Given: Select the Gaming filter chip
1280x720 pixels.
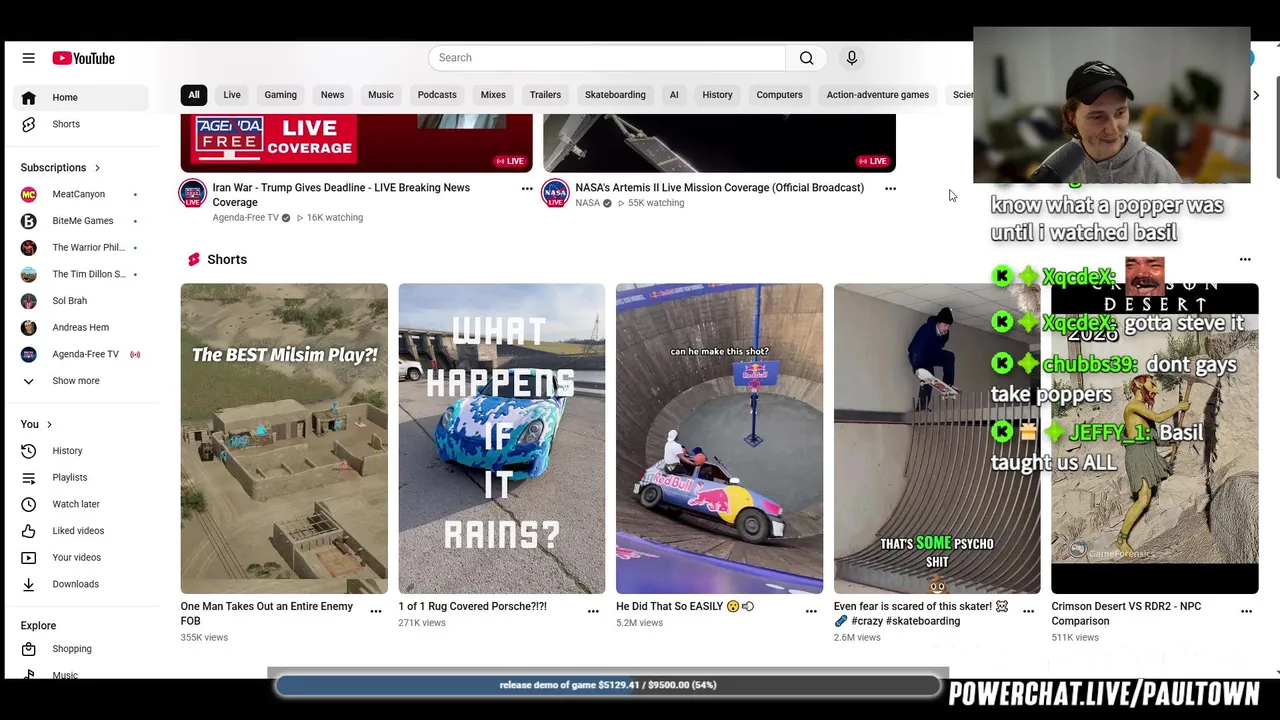Looking at the screenshot, I should click(x=281, y=95).
